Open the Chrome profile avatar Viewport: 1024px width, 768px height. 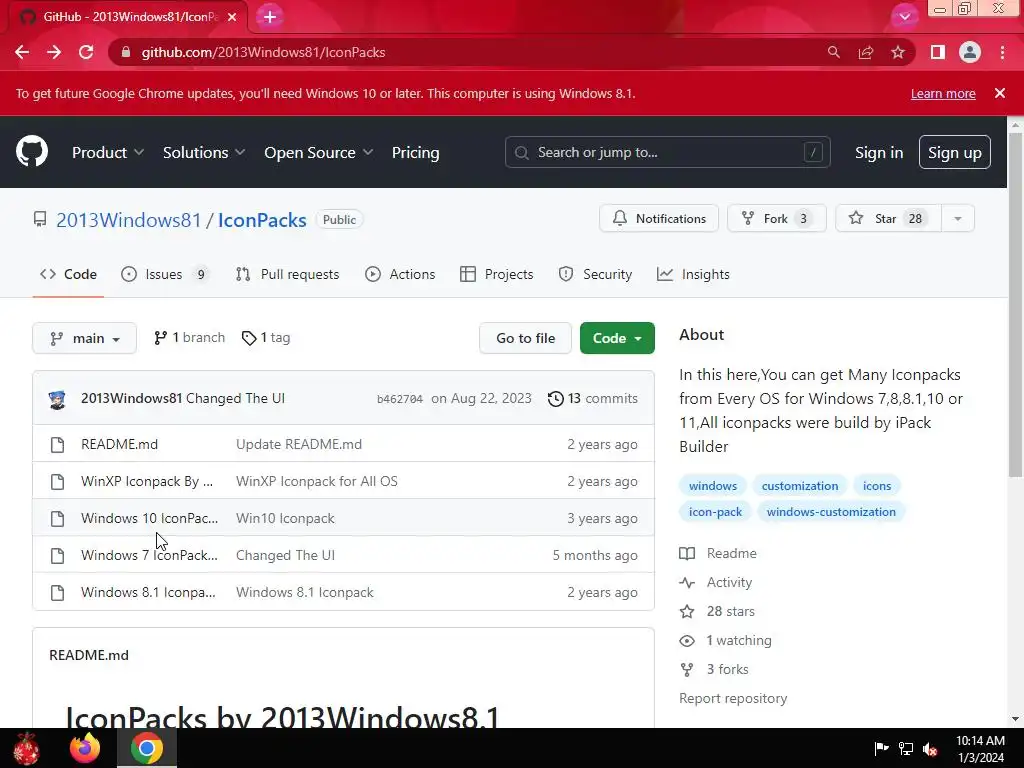point(970,52)
